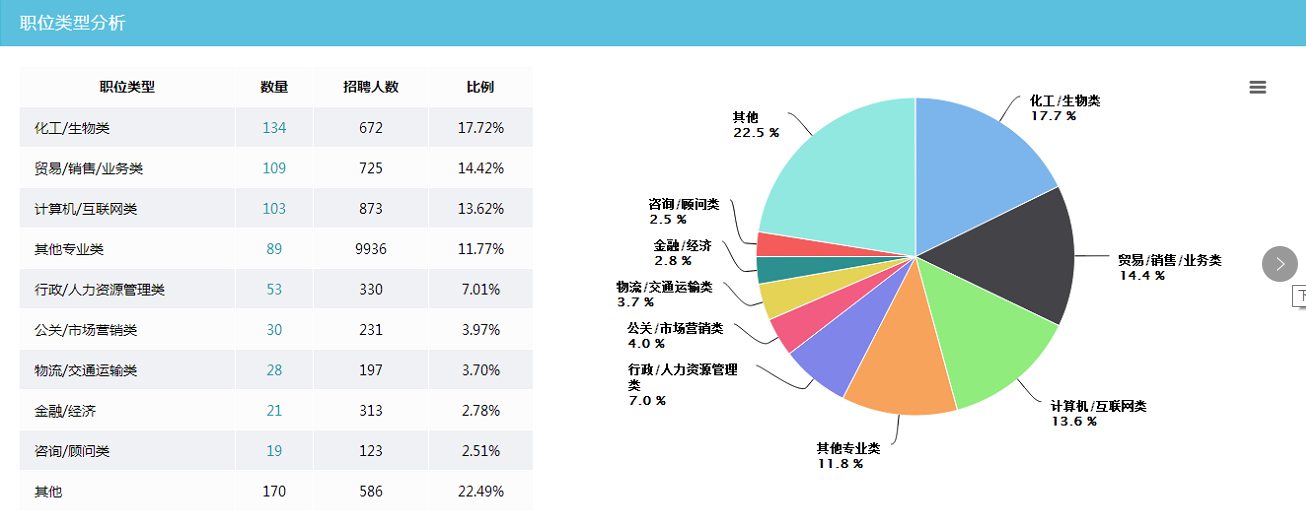
Task: Click the 19 count for 咨询/顾问类
Action: [x=274, y=451]
